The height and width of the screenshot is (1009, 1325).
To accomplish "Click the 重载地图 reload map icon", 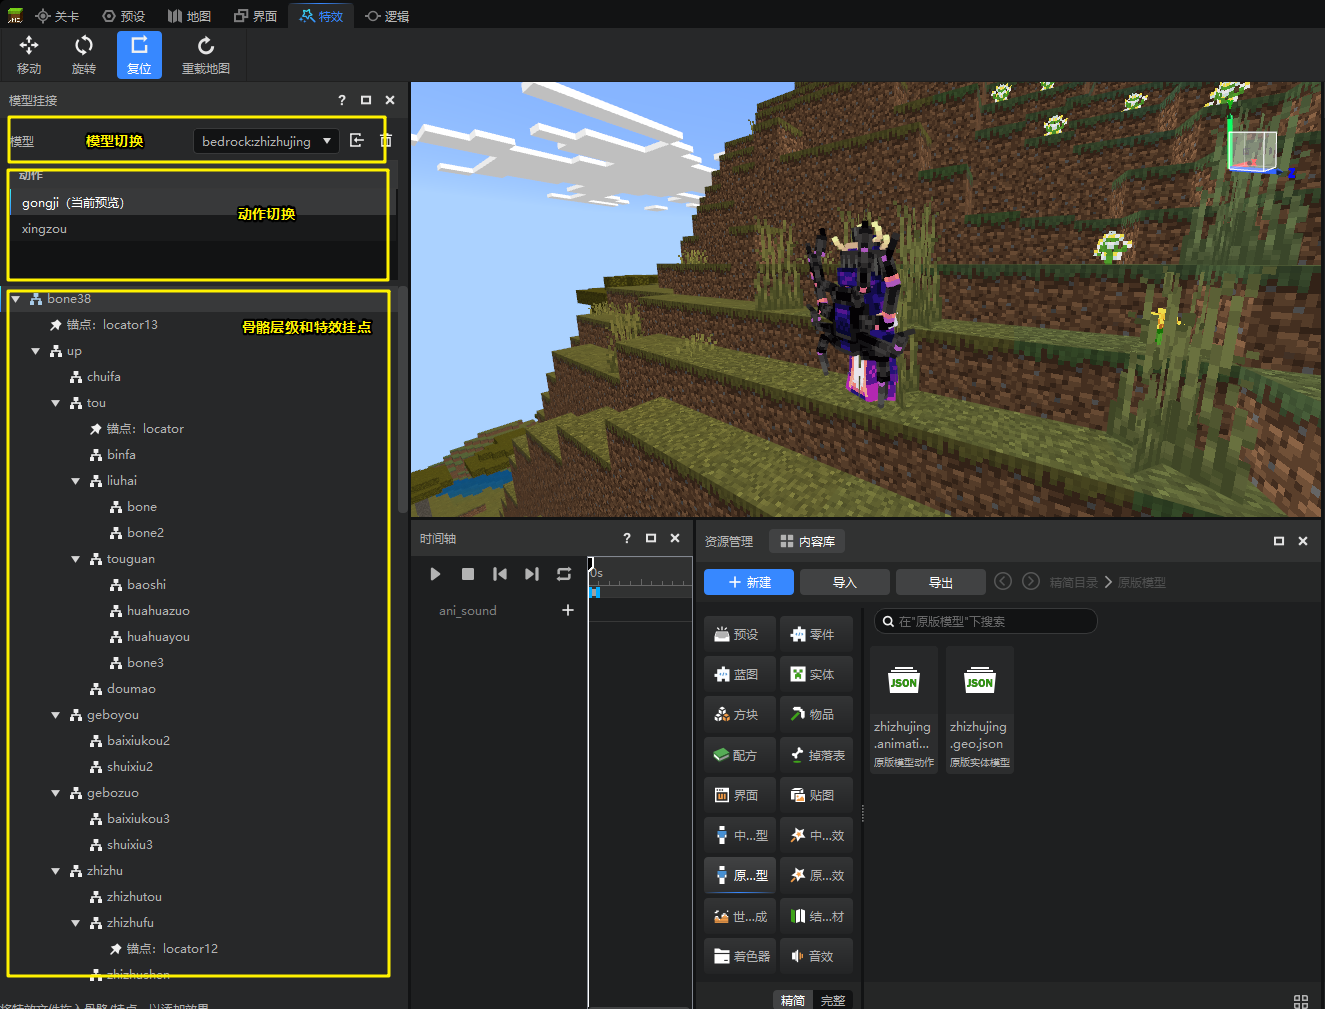I will pos(205,54).
